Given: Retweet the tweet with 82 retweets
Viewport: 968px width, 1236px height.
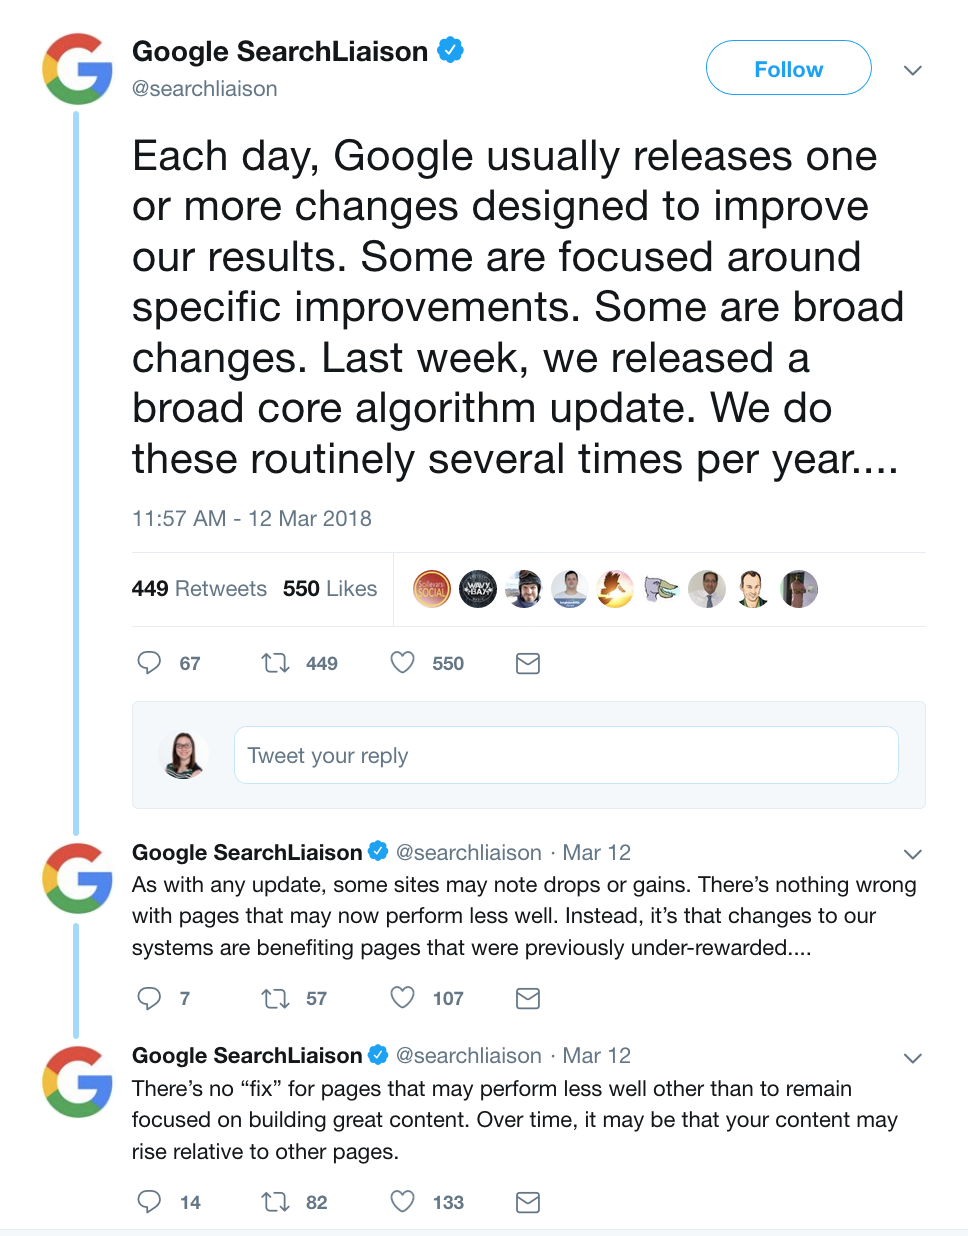Looking at the screenshot, I should (275, 1202).
